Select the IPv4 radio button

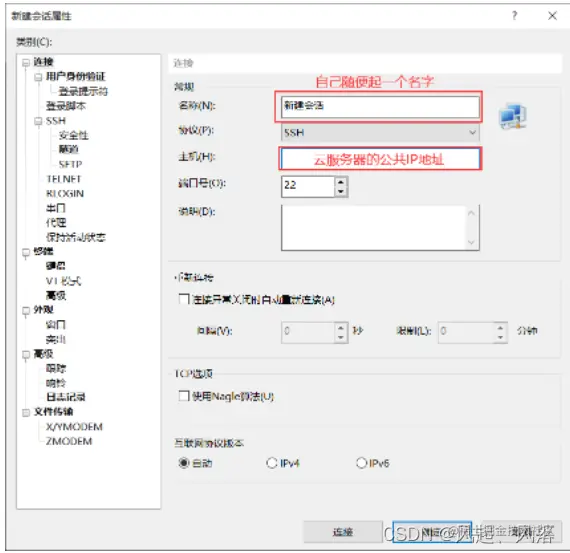(272, 462)
